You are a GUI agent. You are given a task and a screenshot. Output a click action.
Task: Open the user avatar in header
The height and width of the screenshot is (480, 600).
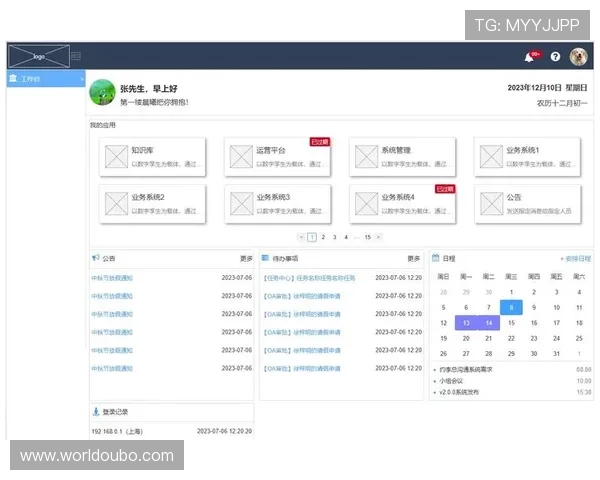pyautogui.click(x=579, y=57)
